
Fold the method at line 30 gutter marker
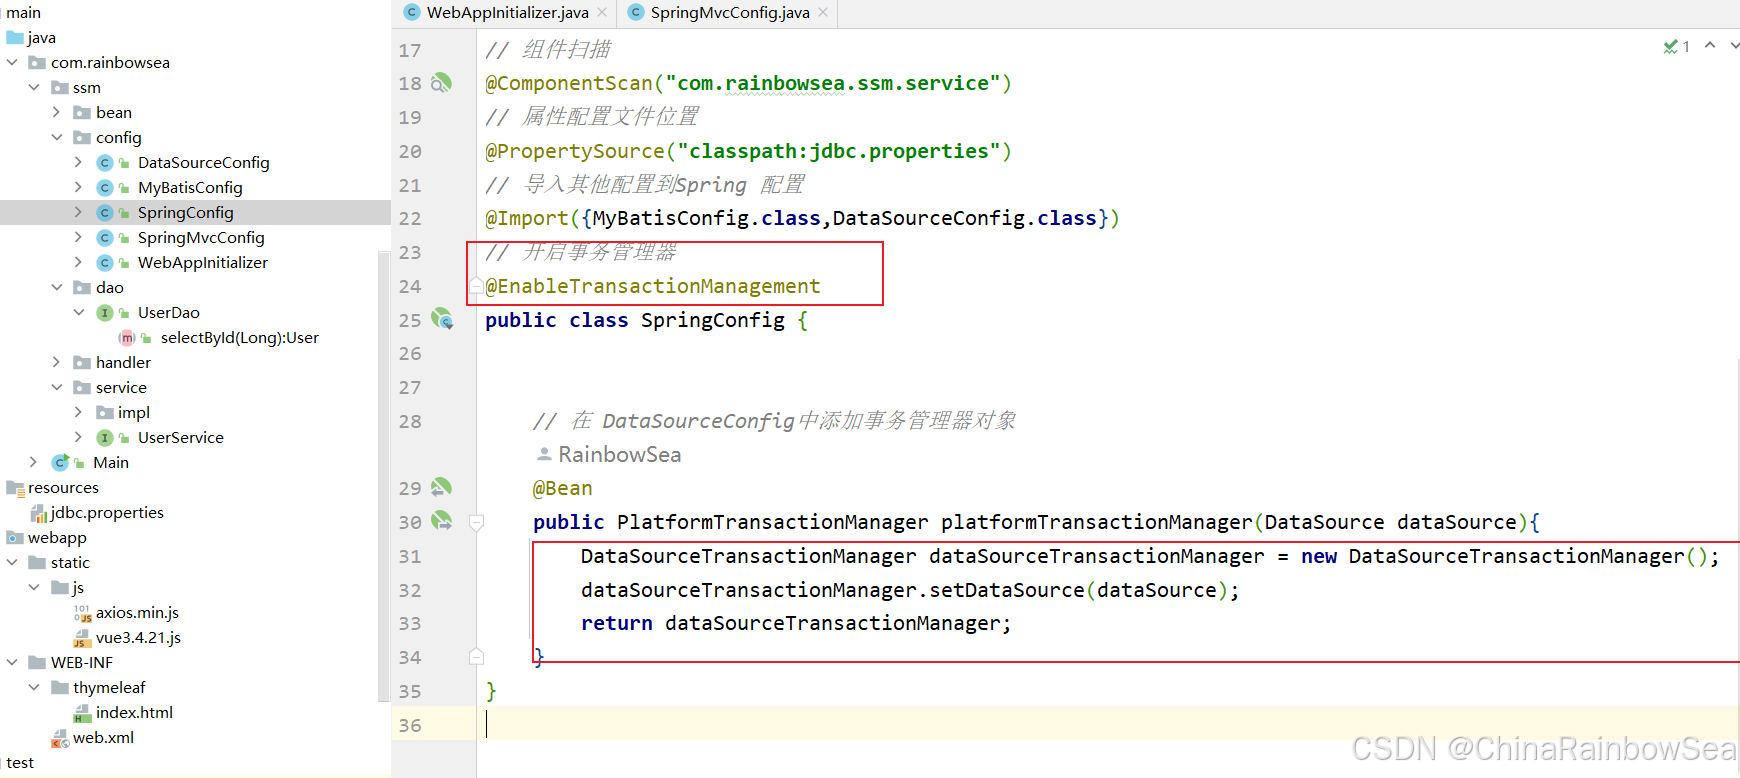pyautogui.click(x=477, y=522)
